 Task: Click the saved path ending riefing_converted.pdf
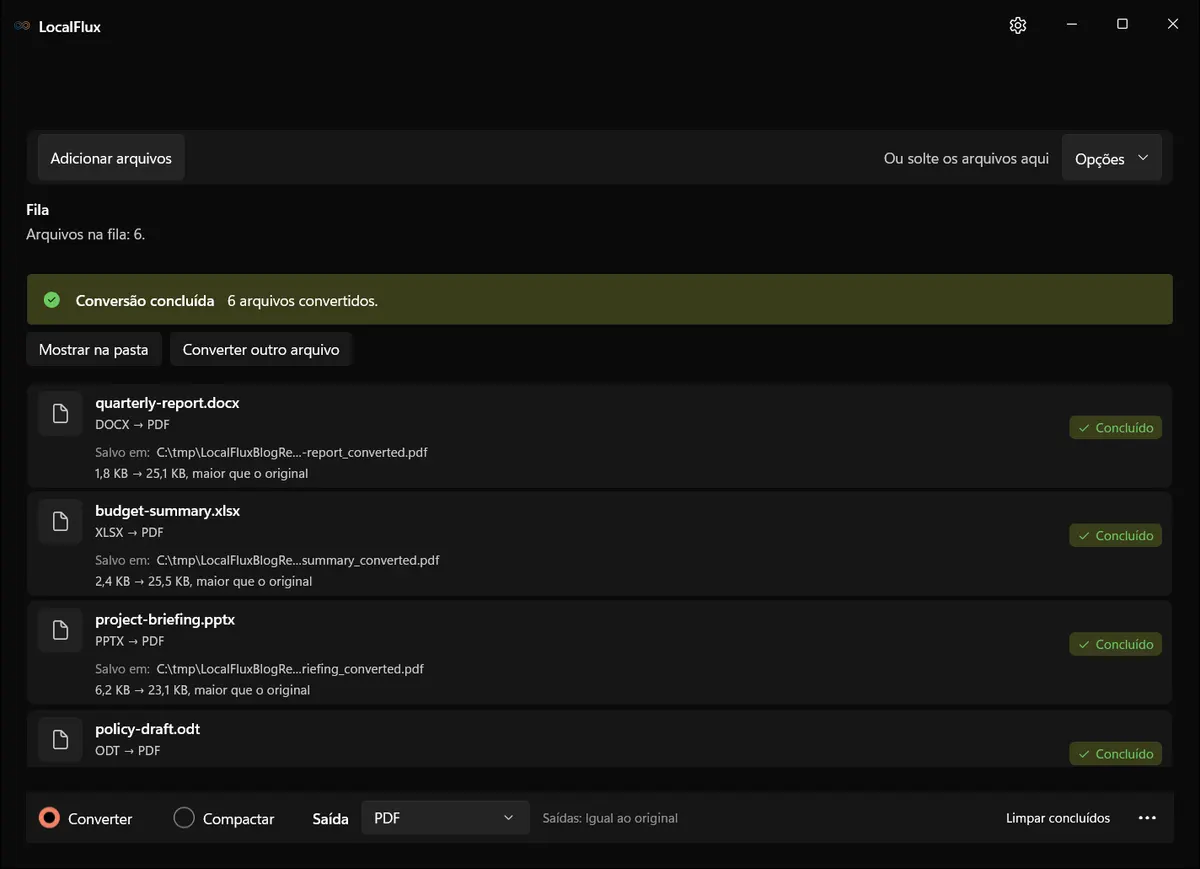290,669
